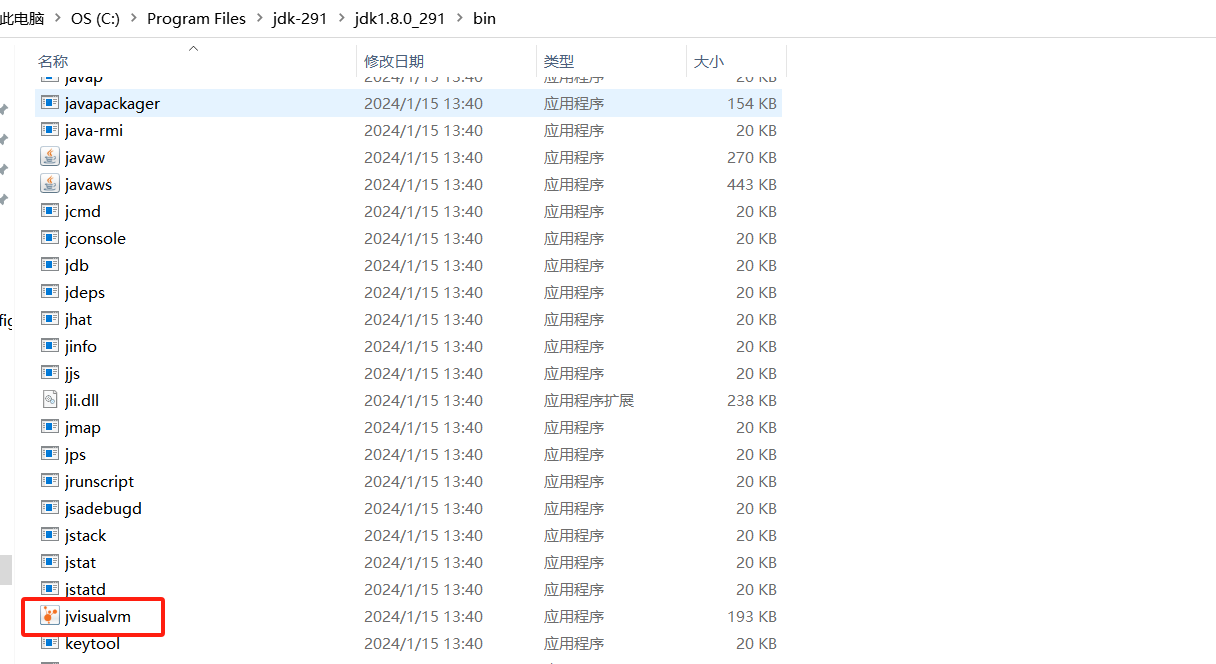The height and width of the screenshot is (664, 1216).
Task: Click the jli.dll file icon
Action: pos(50,400)
